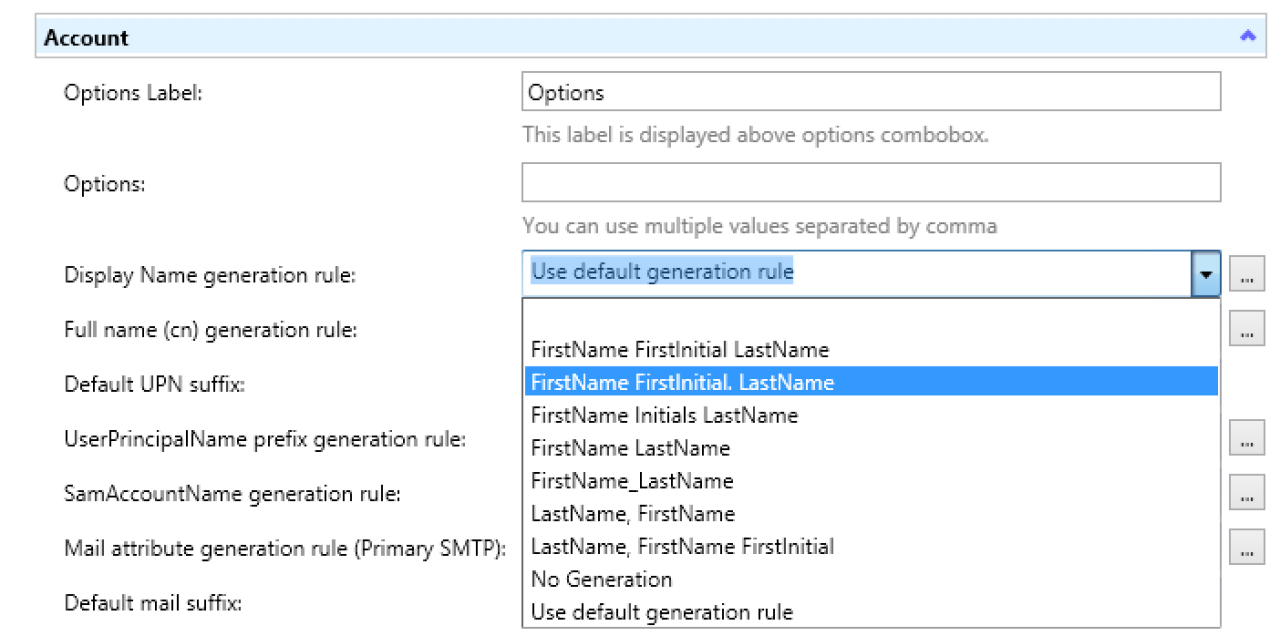
Task: Select 'FirstName Initials LastName' option
Action: [871, 415]
